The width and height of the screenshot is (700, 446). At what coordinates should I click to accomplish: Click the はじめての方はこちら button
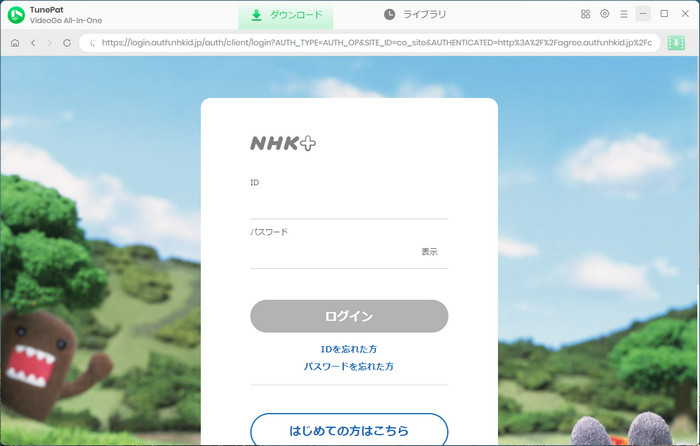(349, 430)
